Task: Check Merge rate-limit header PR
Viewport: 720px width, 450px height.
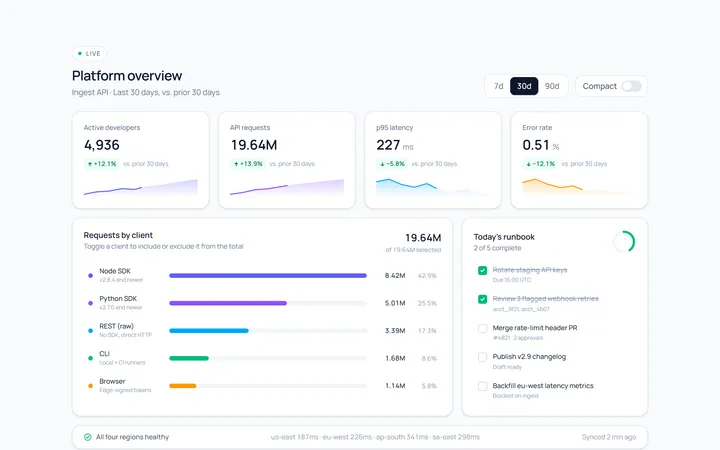Action: pyautogui.click(x=482, y=328)
